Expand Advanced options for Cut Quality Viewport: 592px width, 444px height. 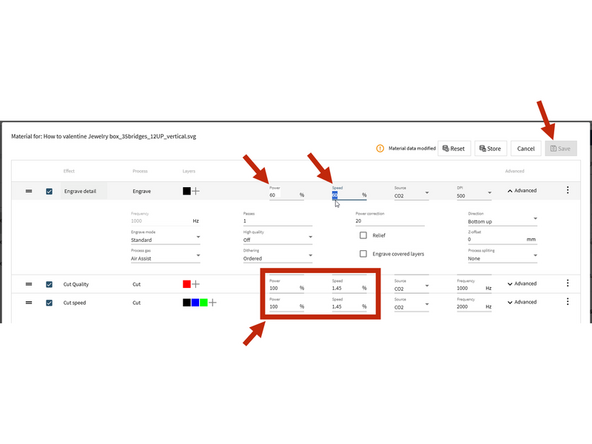tap(522, 284)
